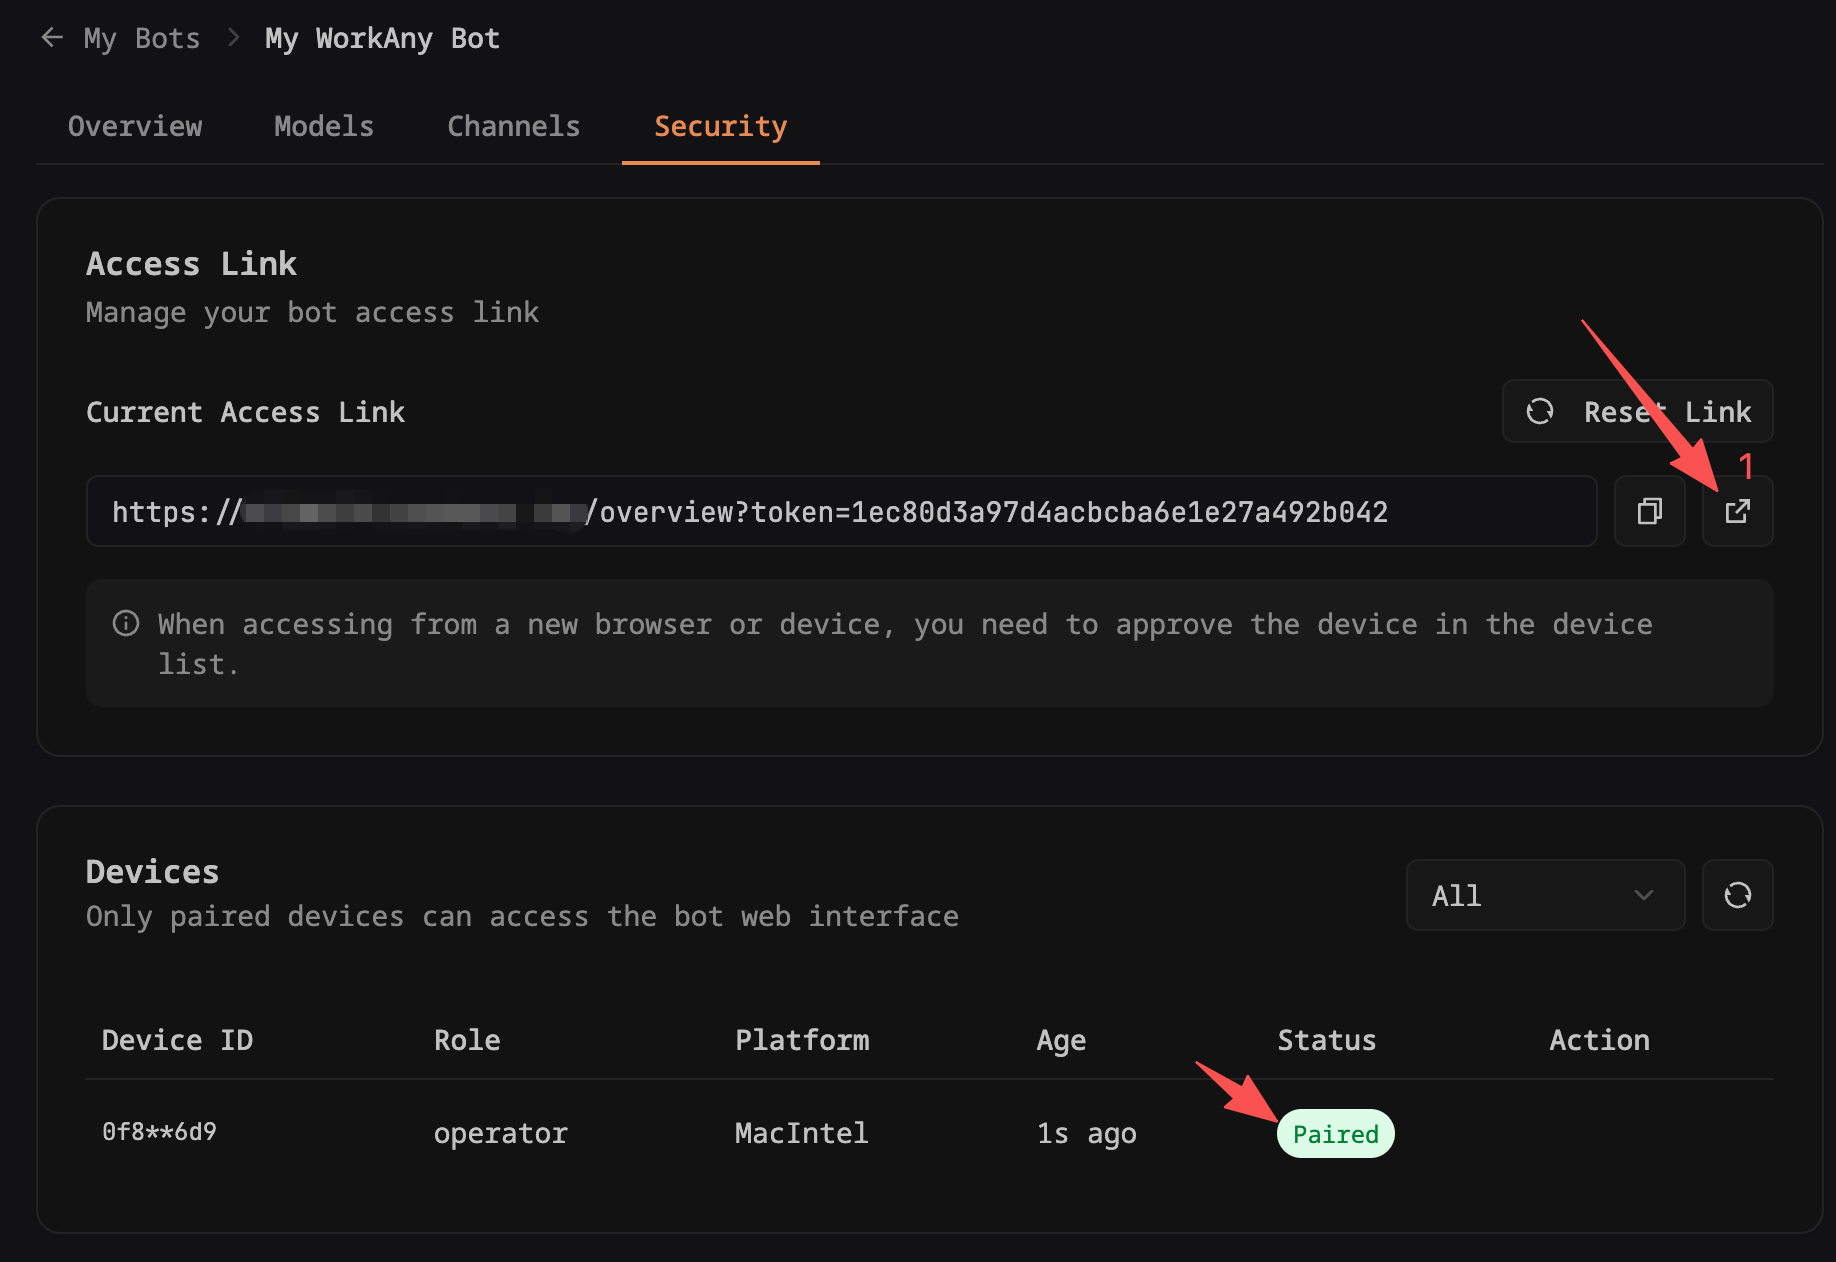Click the Paired status badge
The width and height of the screenshot is (1836, 1262).
[1335, 1134]
